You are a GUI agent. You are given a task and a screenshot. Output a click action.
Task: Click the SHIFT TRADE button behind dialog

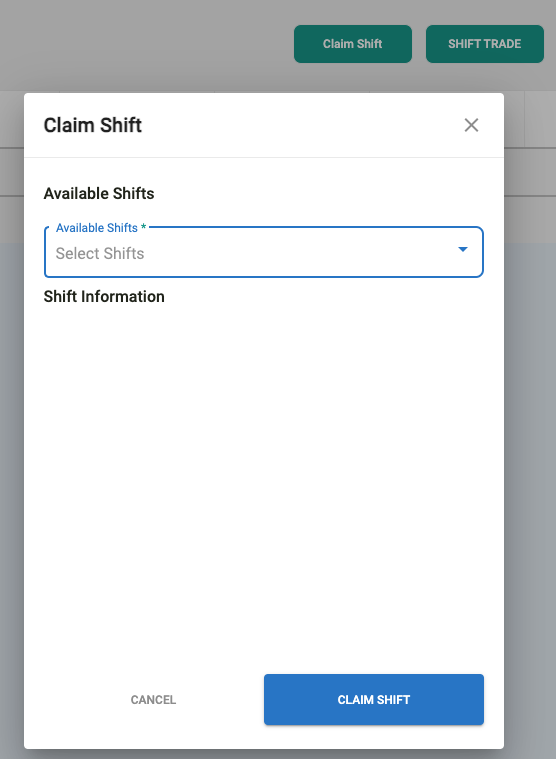[484, 44]
